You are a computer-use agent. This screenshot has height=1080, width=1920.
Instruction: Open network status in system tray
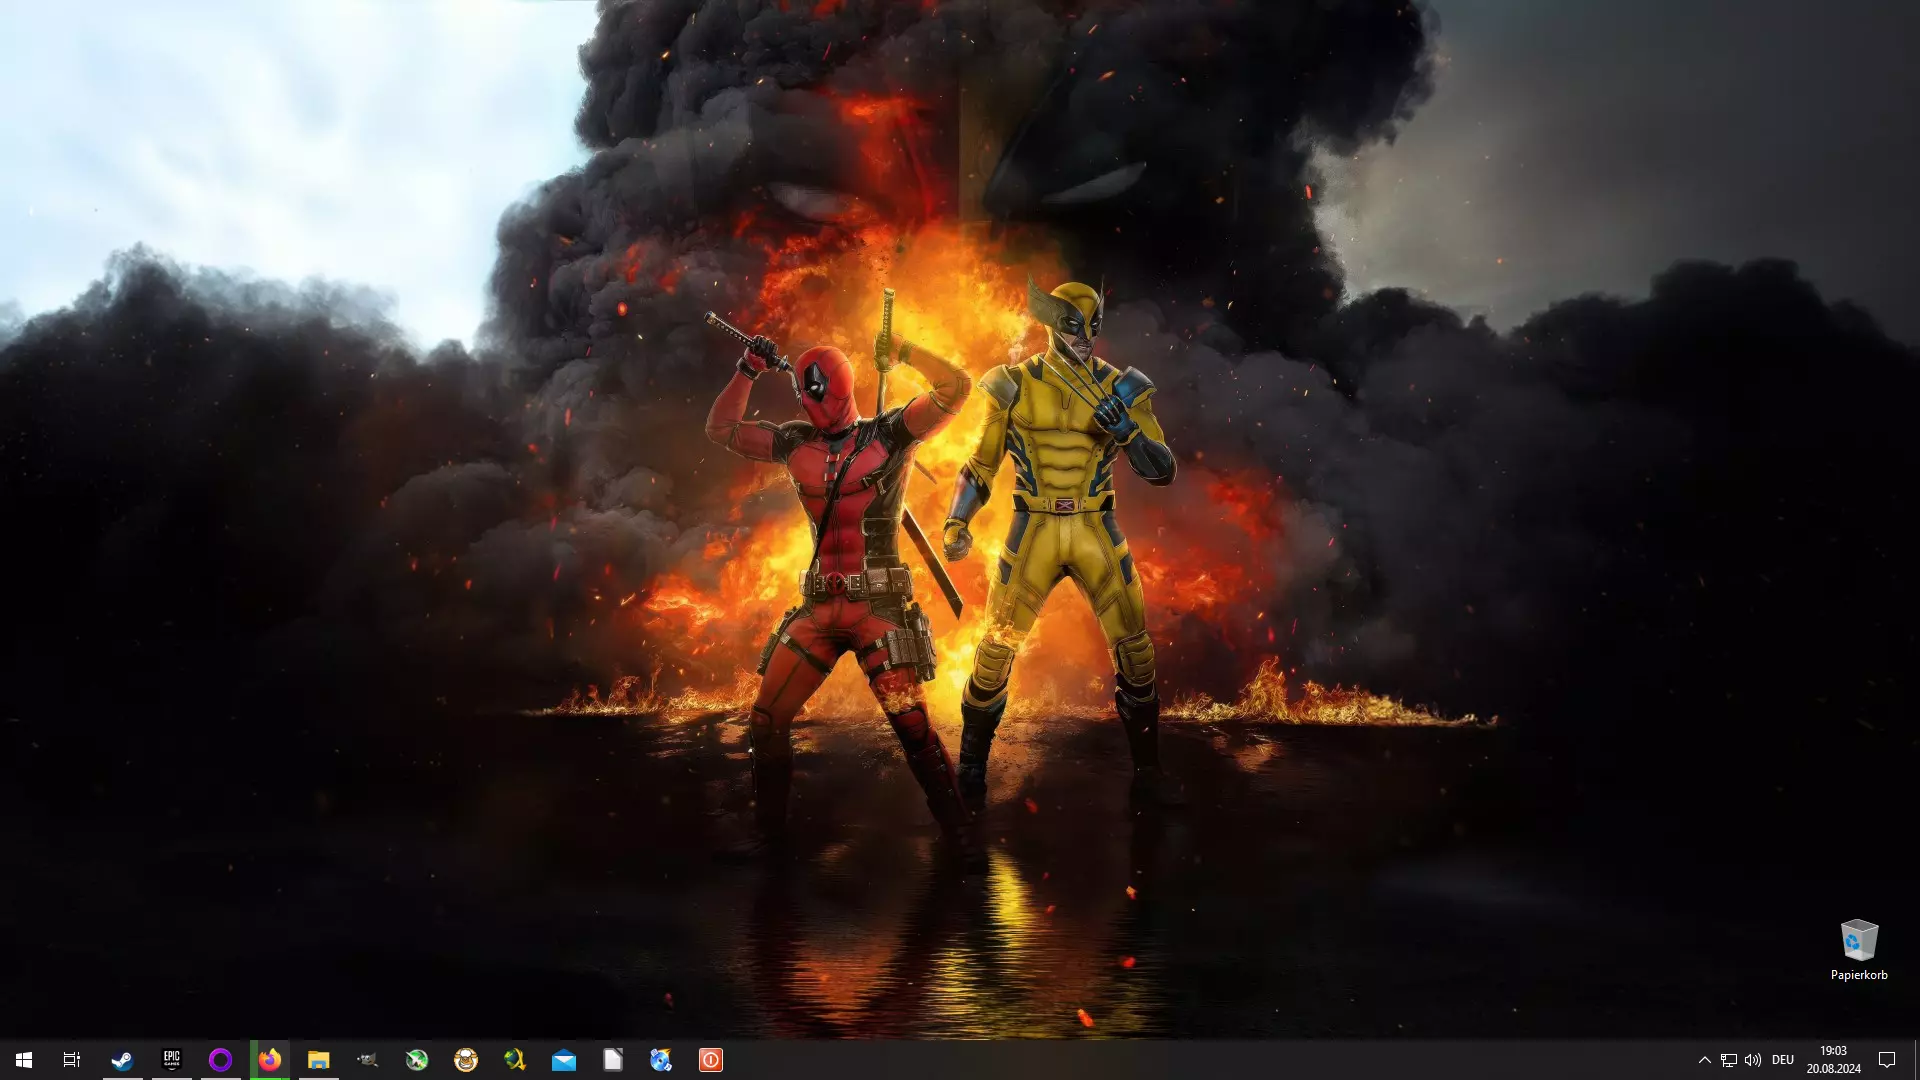click(x=1728, y=1060)
